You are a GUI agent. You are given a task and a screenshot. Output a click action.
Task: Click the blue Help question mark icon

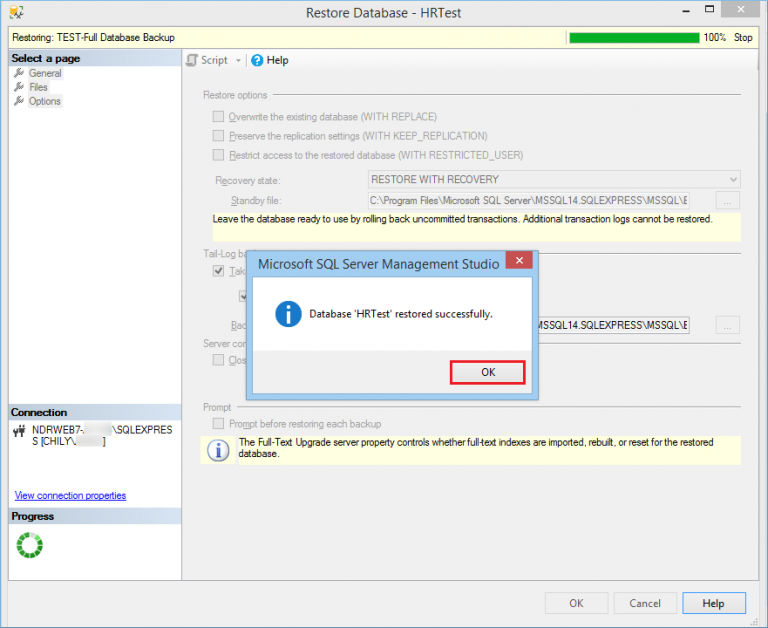point(257,61)
